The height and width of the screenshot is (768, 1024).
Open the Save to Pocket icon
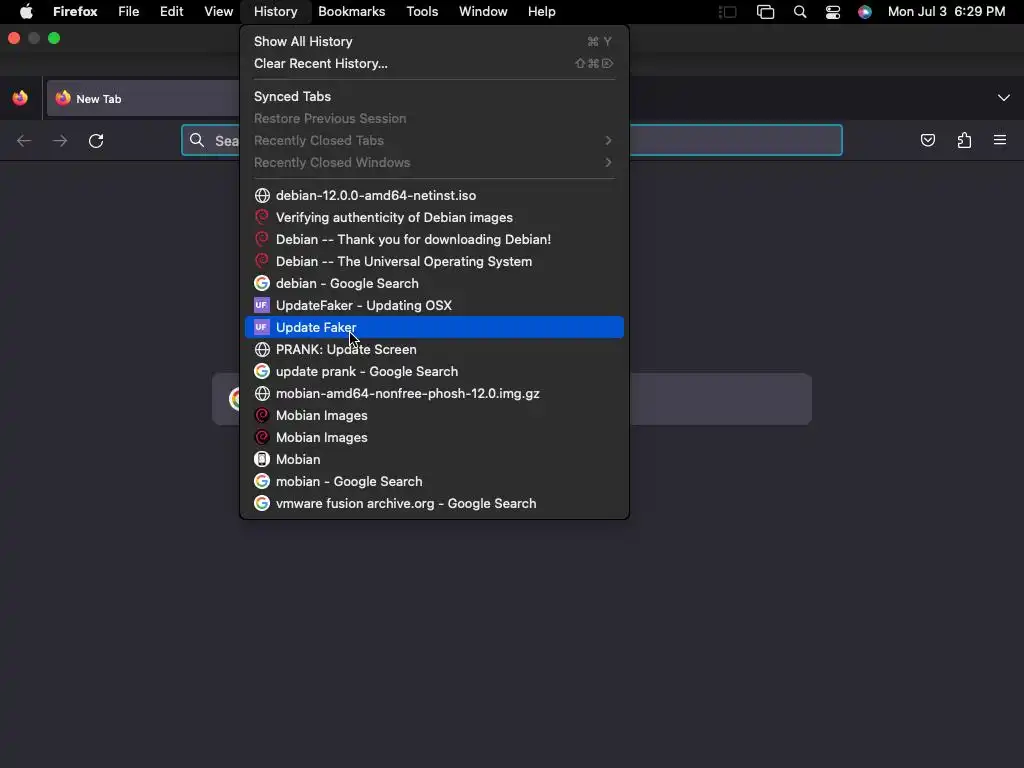tap(927, 140)
